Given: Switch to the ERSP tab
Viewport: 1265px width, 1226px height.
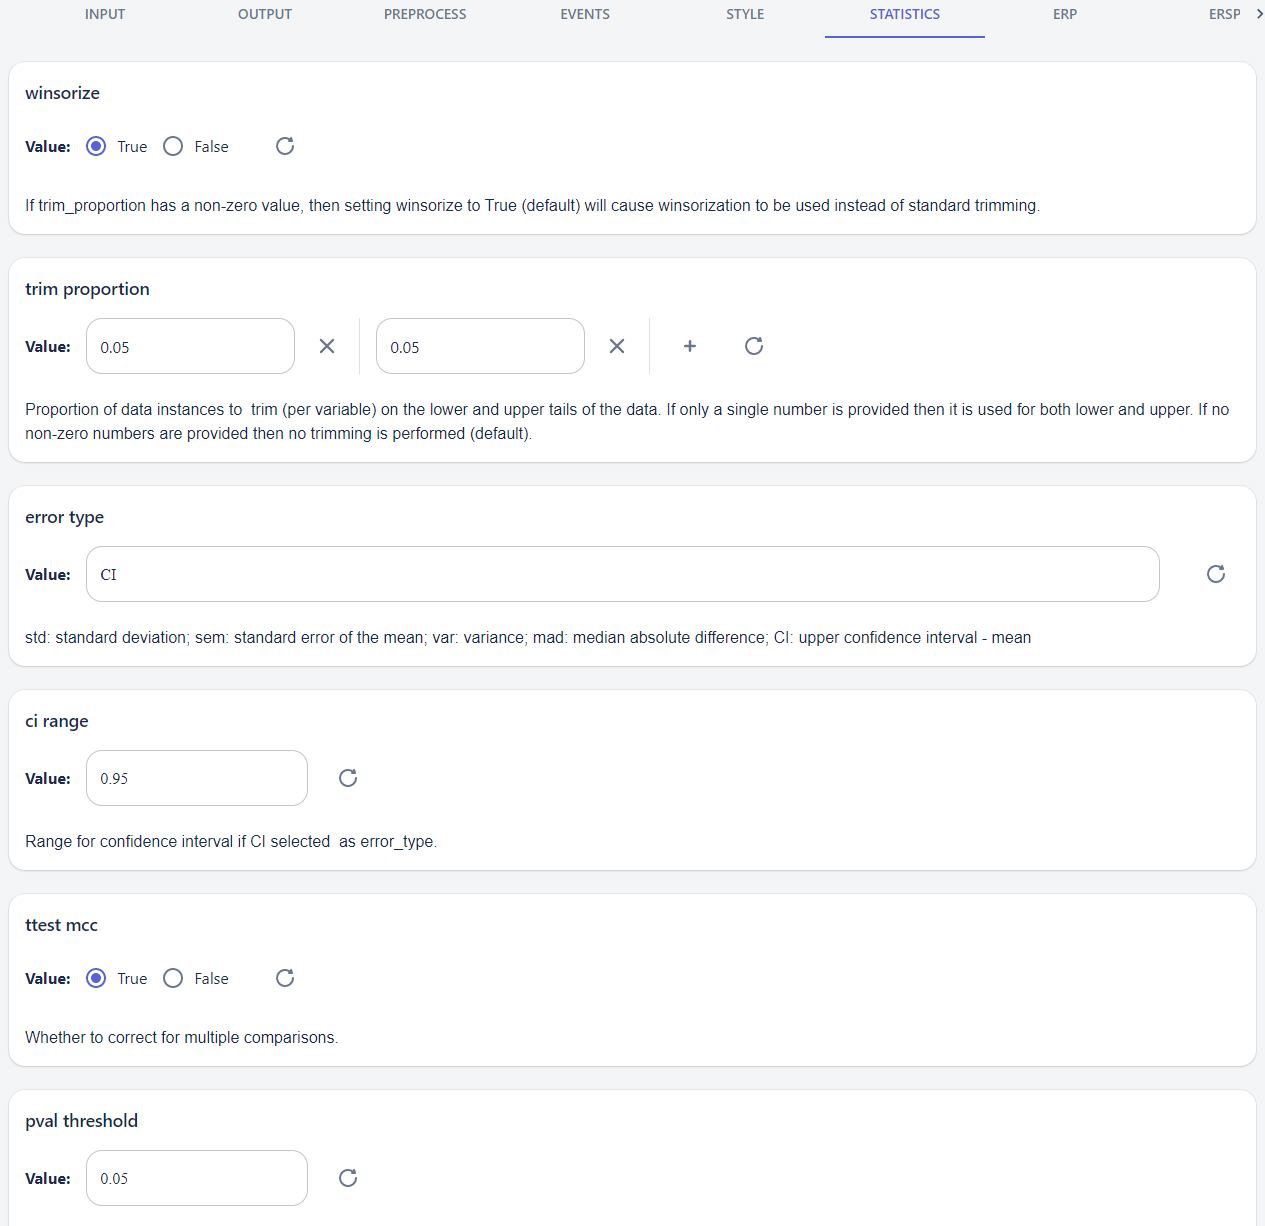Looking at the screenshot, I should click(1224, 14).
